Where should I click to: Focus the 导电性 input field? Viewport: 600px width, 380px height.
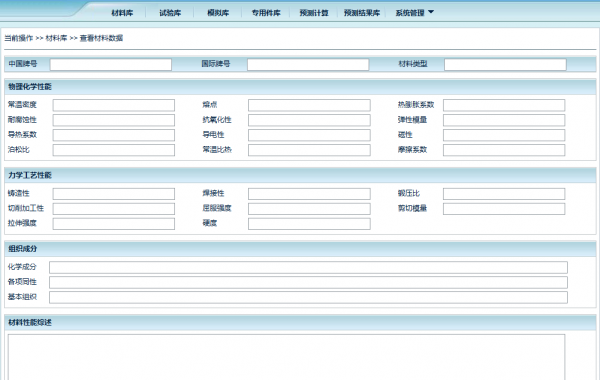[309, 135]
